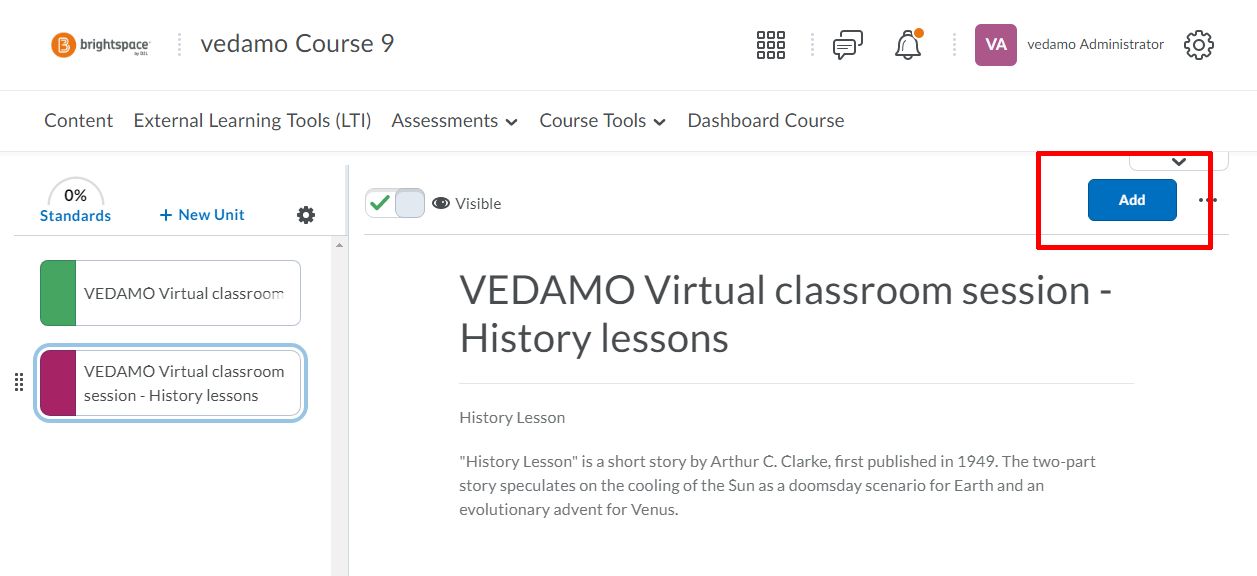Click the Visible eye indicator

[466, 203]
